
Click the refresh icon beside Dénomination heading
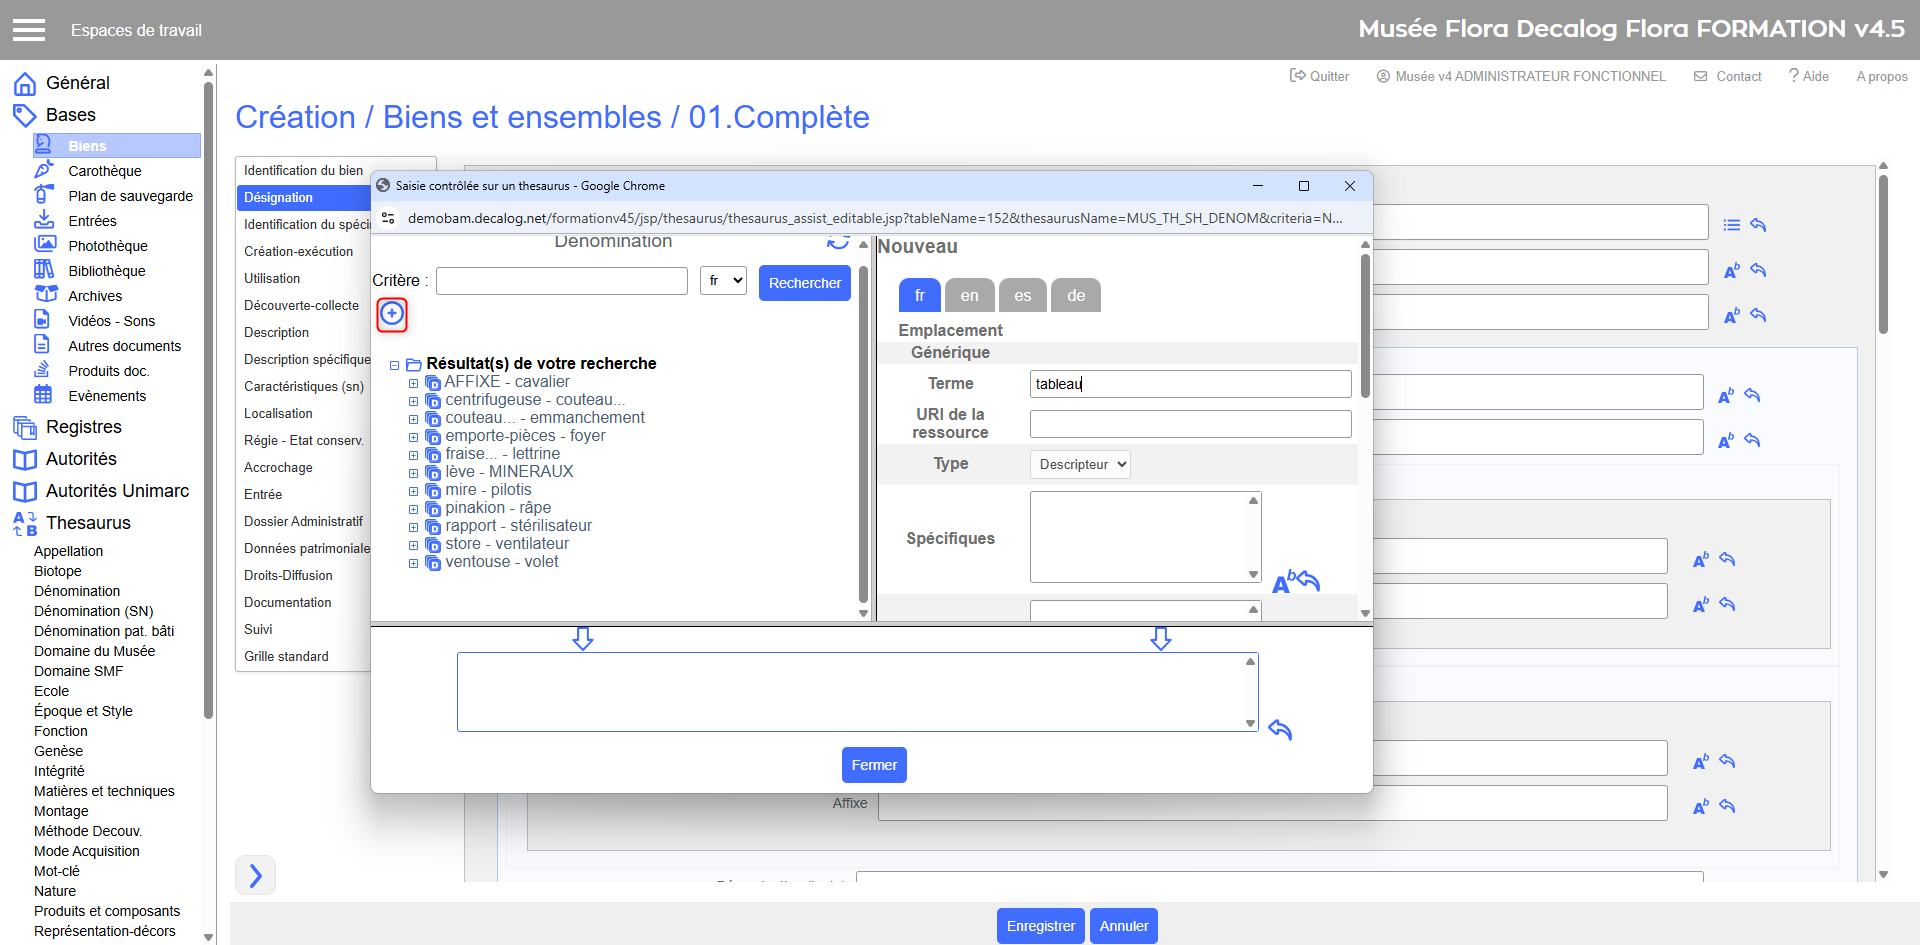click(838, 242)
